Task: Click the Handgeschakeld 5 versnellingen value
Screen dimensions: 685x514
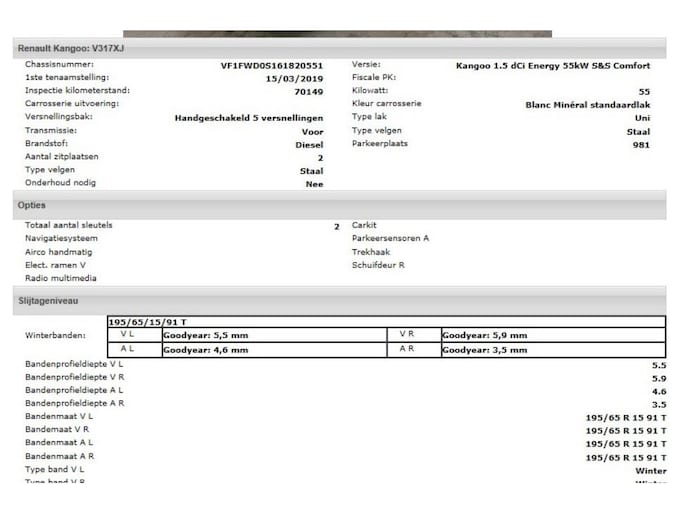Action: (x=248, y=118)
